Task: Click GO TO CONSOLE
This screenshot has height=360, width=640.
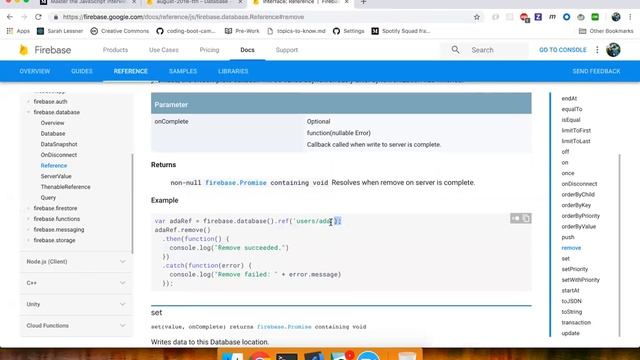Action: pos(562,50)
